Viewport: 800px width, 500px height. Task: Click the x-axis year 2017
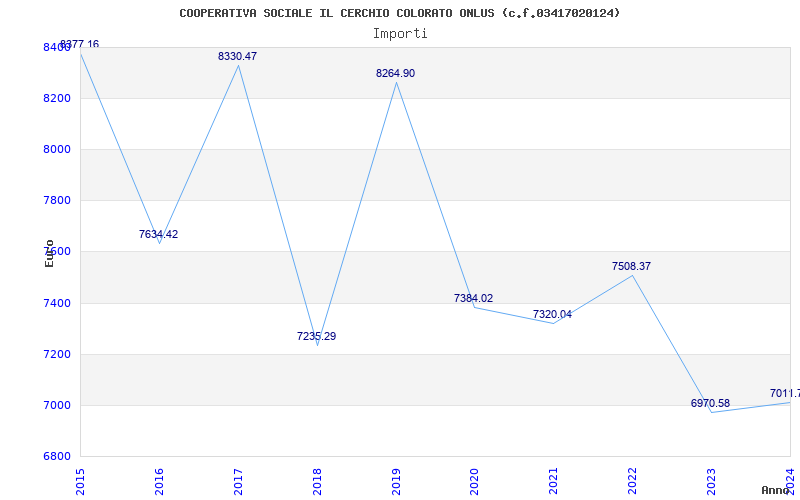coord(238,482)
